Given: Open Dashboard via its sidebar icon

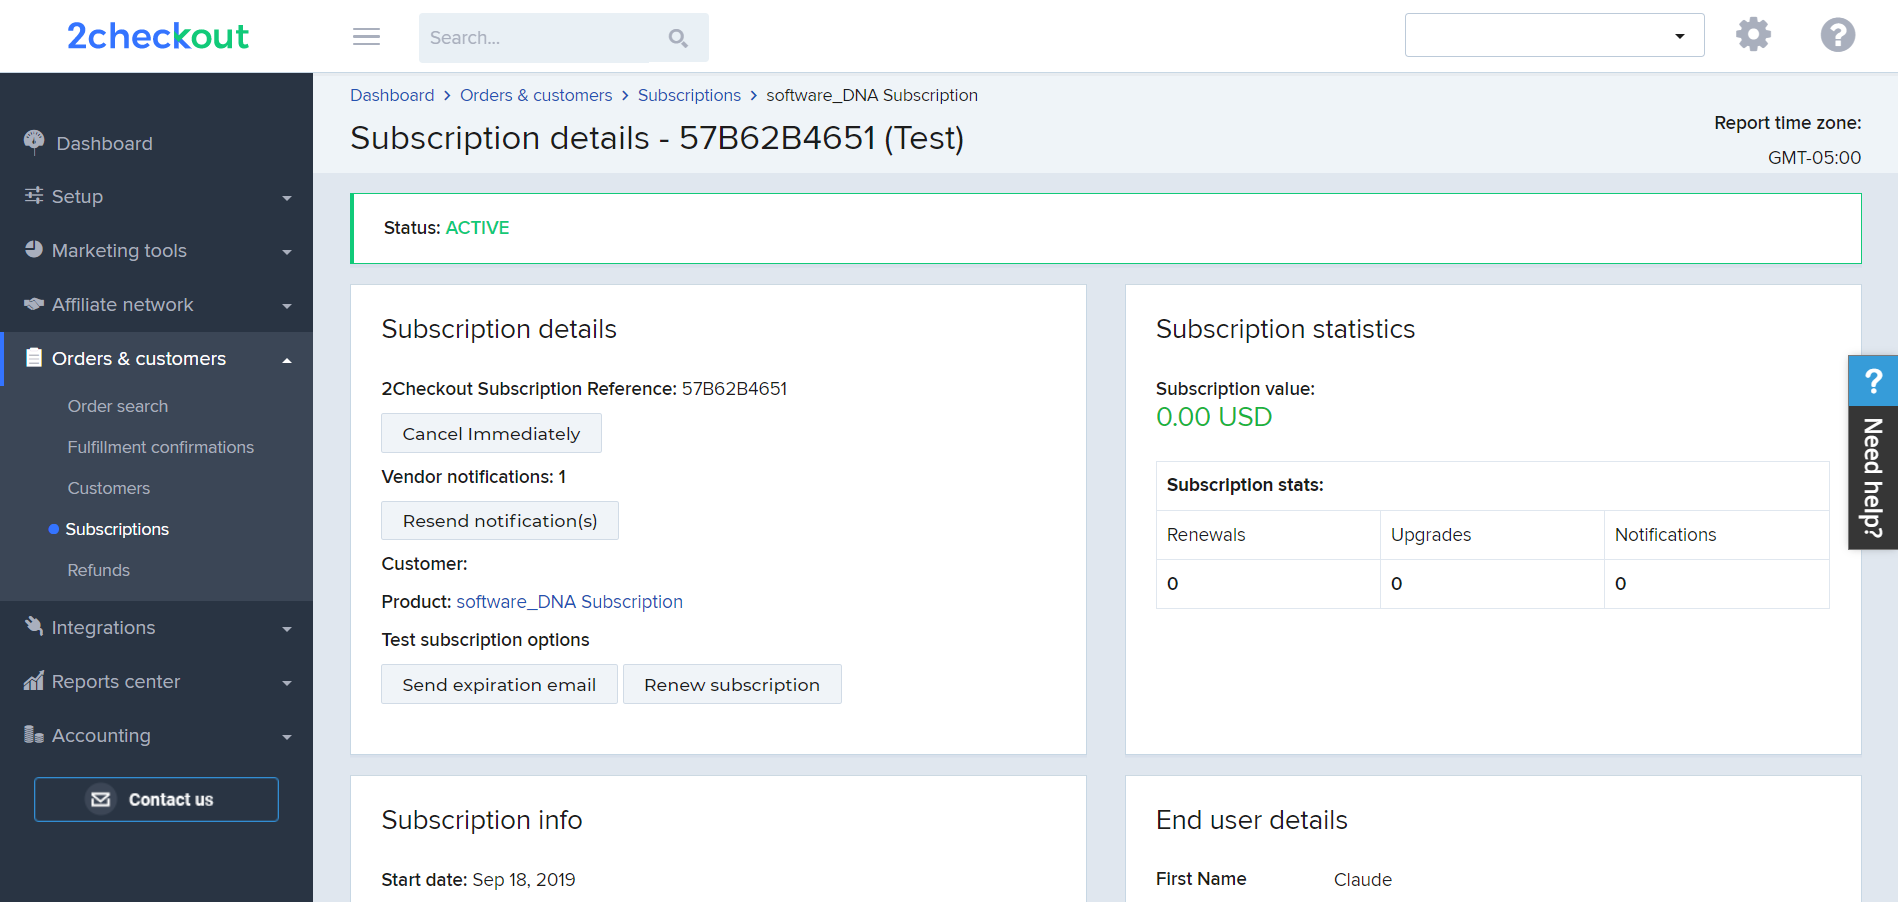Looking at the screenshot, I should 34,142.
